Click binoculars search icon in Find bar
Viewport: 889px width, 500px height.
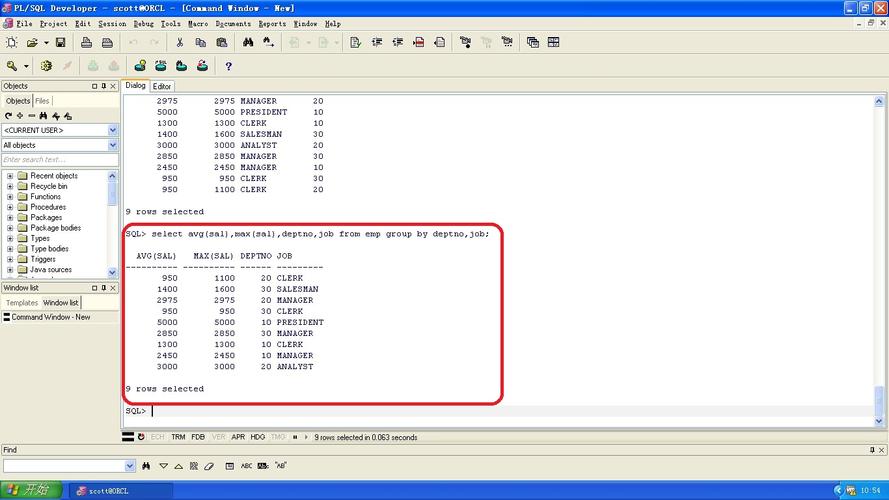(146, 466)
